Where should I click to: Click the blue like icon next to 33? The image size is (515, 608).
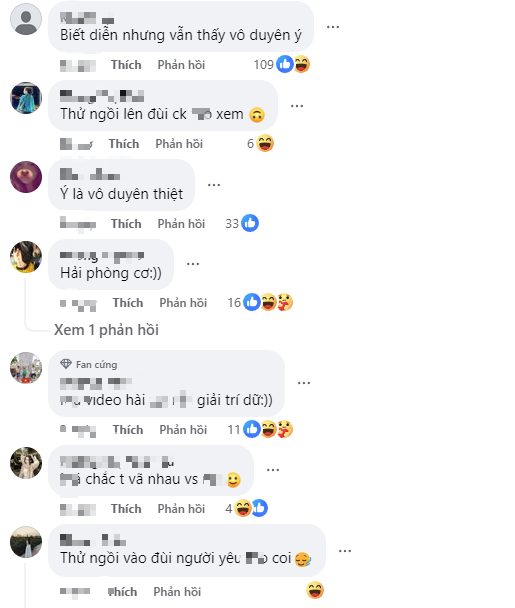250,223
